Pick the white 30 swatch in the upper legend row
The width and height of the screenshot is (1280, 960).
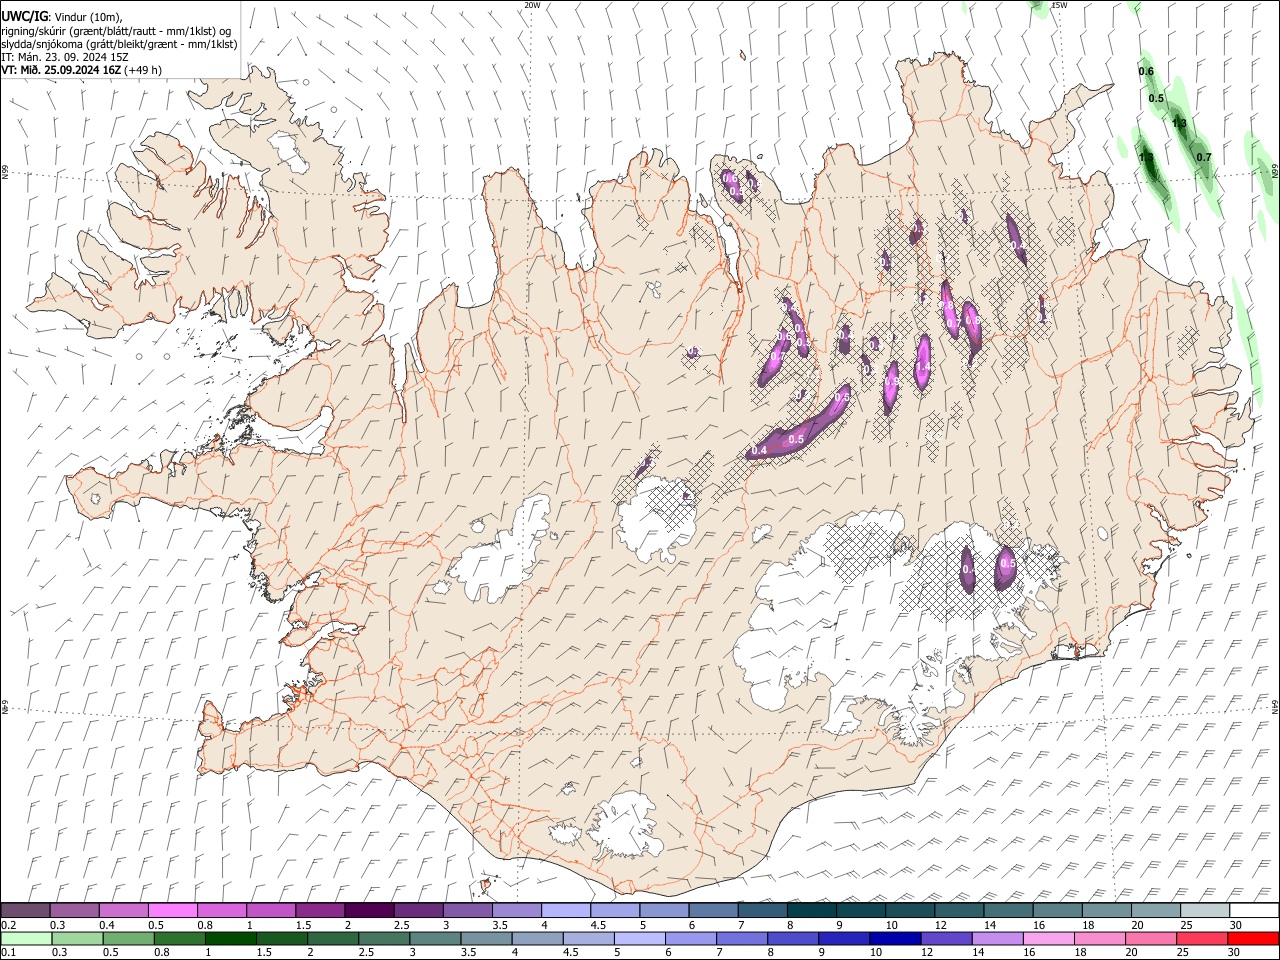click(1253, 910)
